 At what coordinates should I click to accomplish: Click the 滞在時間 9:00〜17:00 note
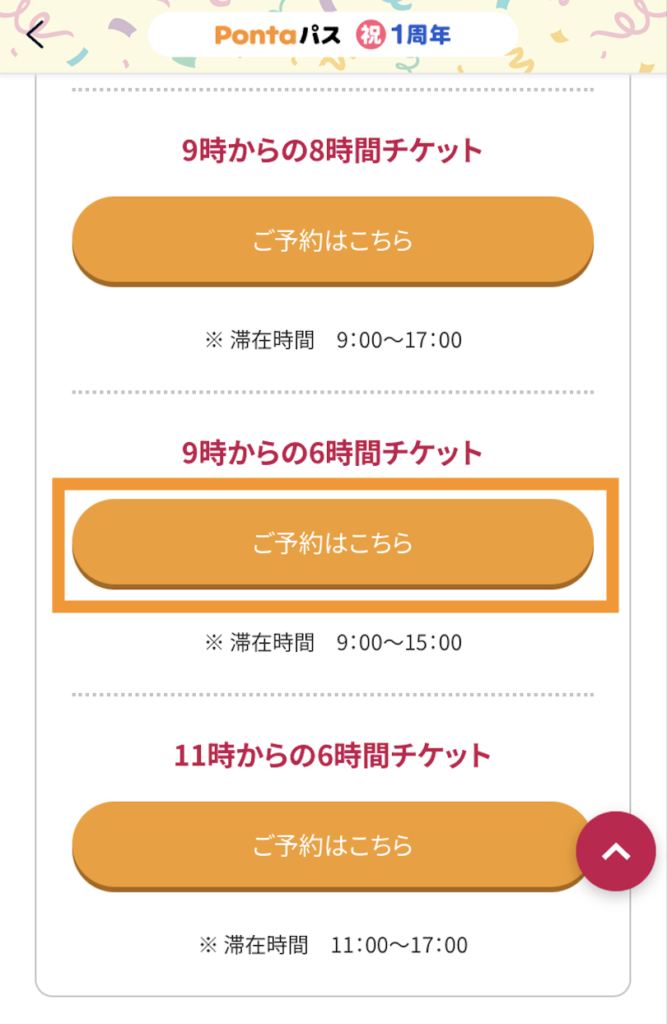[x=333, y=340]
